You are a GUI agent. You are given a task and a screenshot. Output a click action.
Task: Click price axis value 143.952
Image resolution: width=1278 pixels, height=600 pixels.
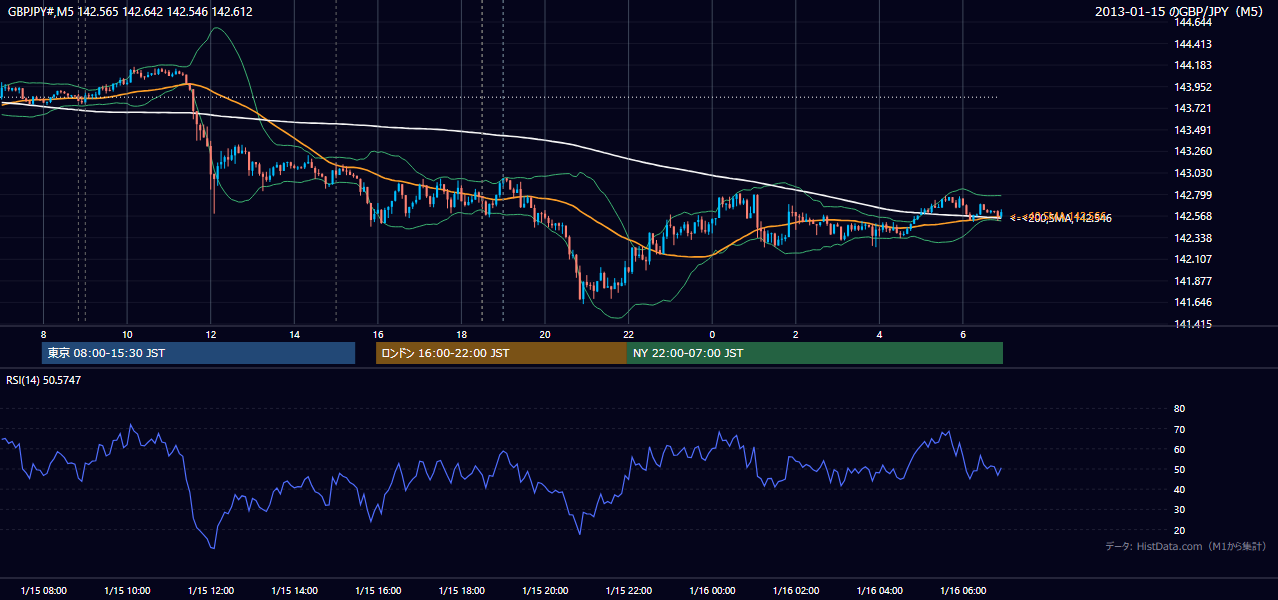click(x=1194, y=87)
